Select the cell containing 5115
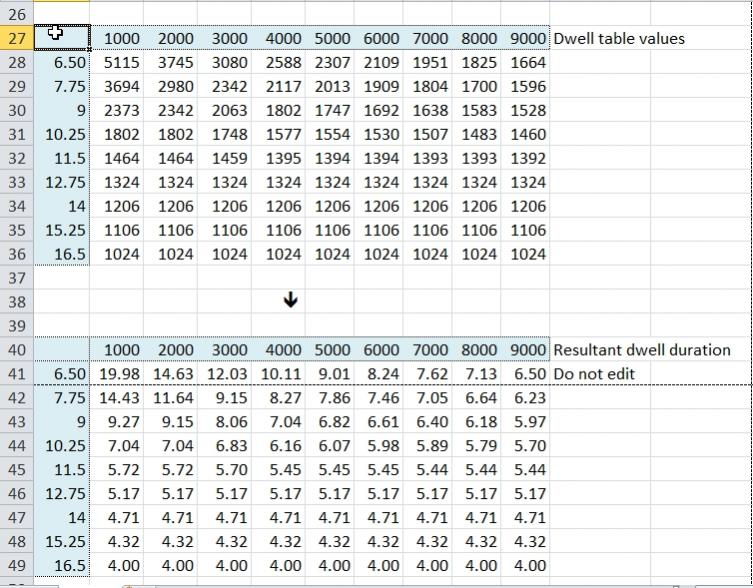The height and width of the screenshot is (588, 753). (122, 62)
